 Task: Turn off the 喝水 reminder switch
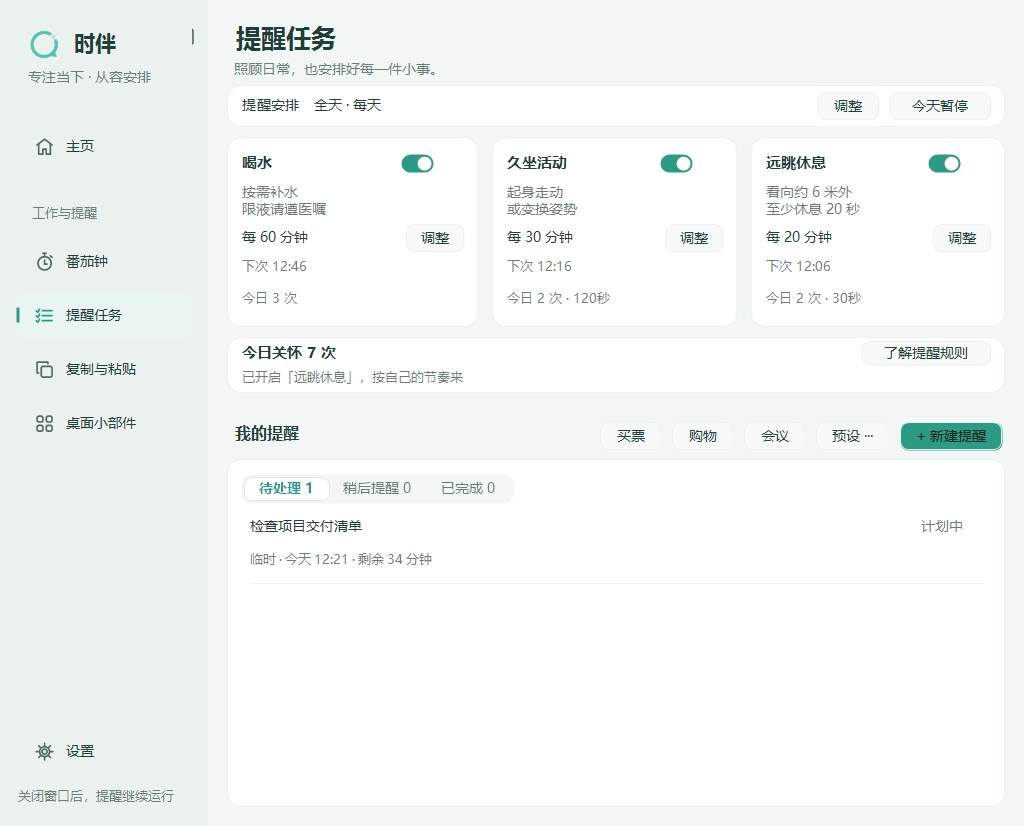(x=417, y=163)
